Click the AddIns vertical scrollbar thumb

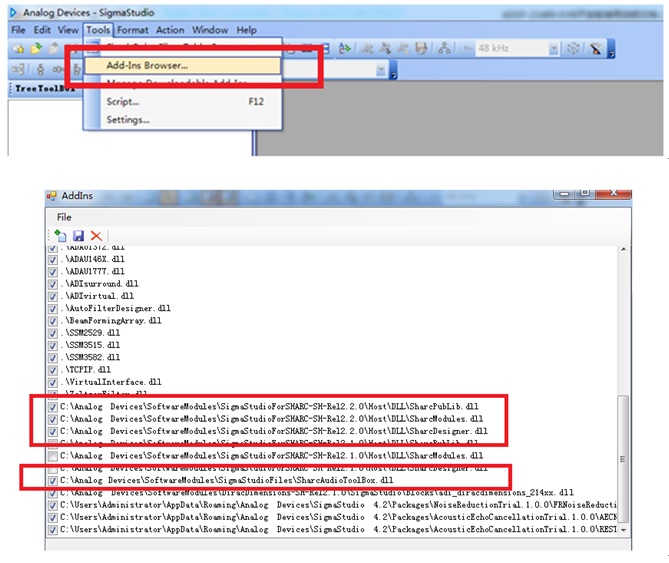click(623, 459)
